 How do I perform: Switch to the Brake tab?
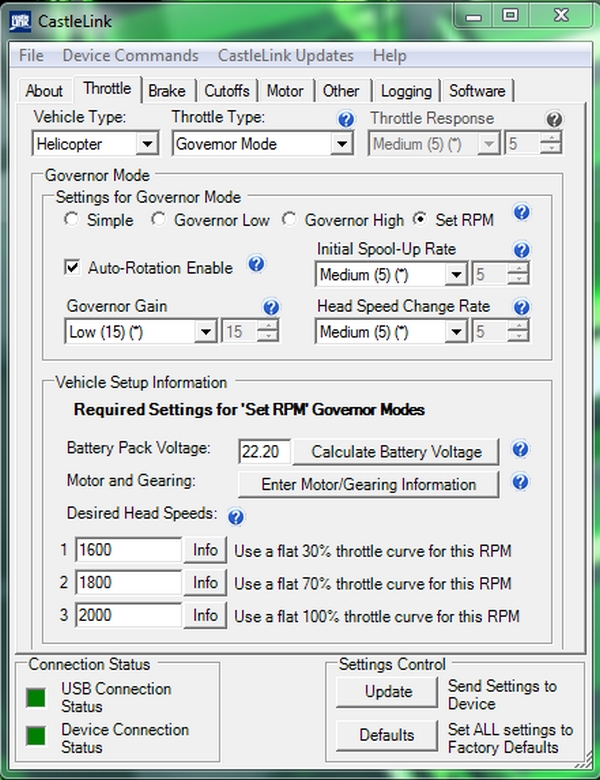click(167, 91)
